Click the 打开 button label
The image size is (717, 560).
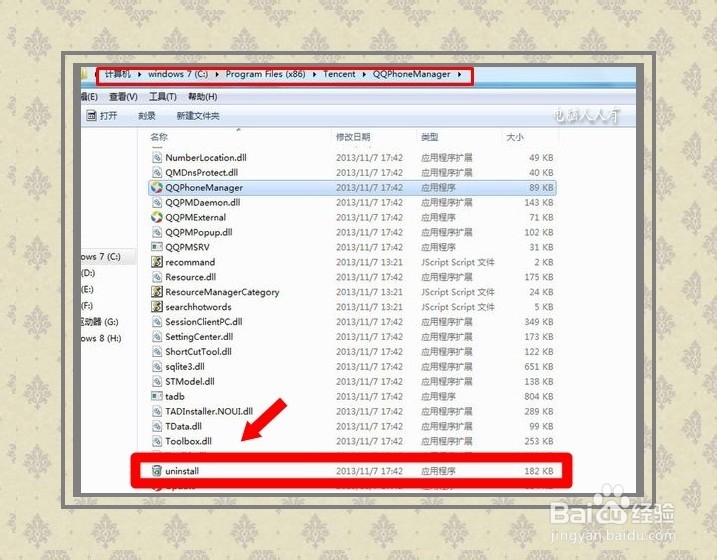108,116
